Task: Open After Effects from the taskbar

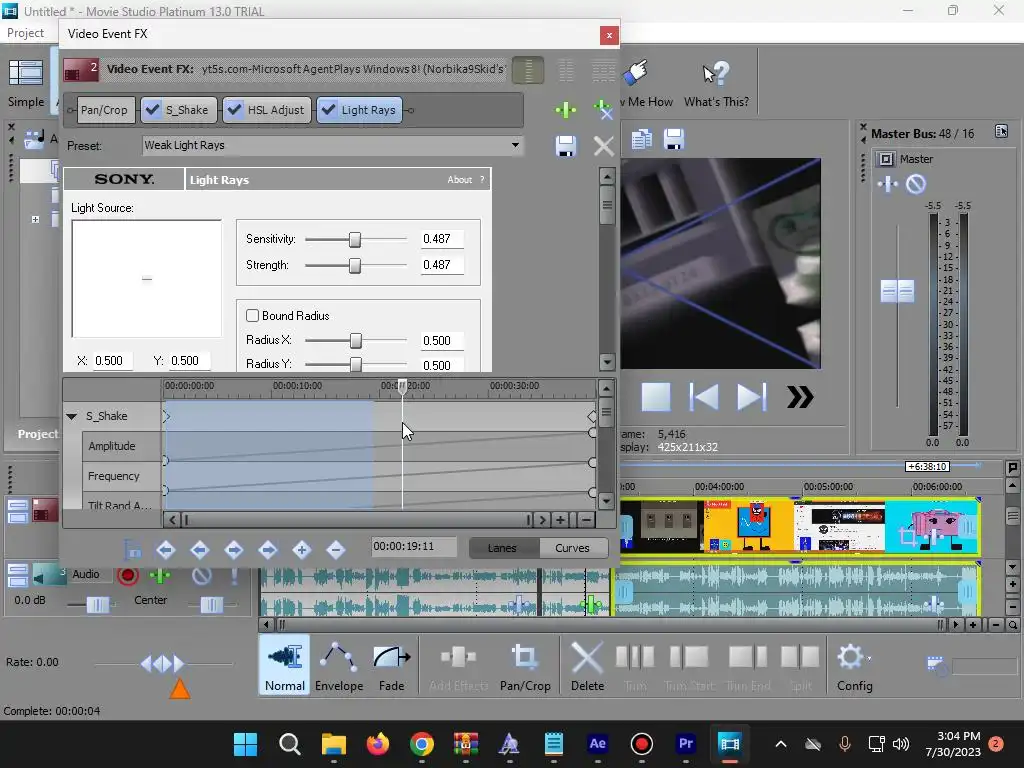Action: coord(598,743)
